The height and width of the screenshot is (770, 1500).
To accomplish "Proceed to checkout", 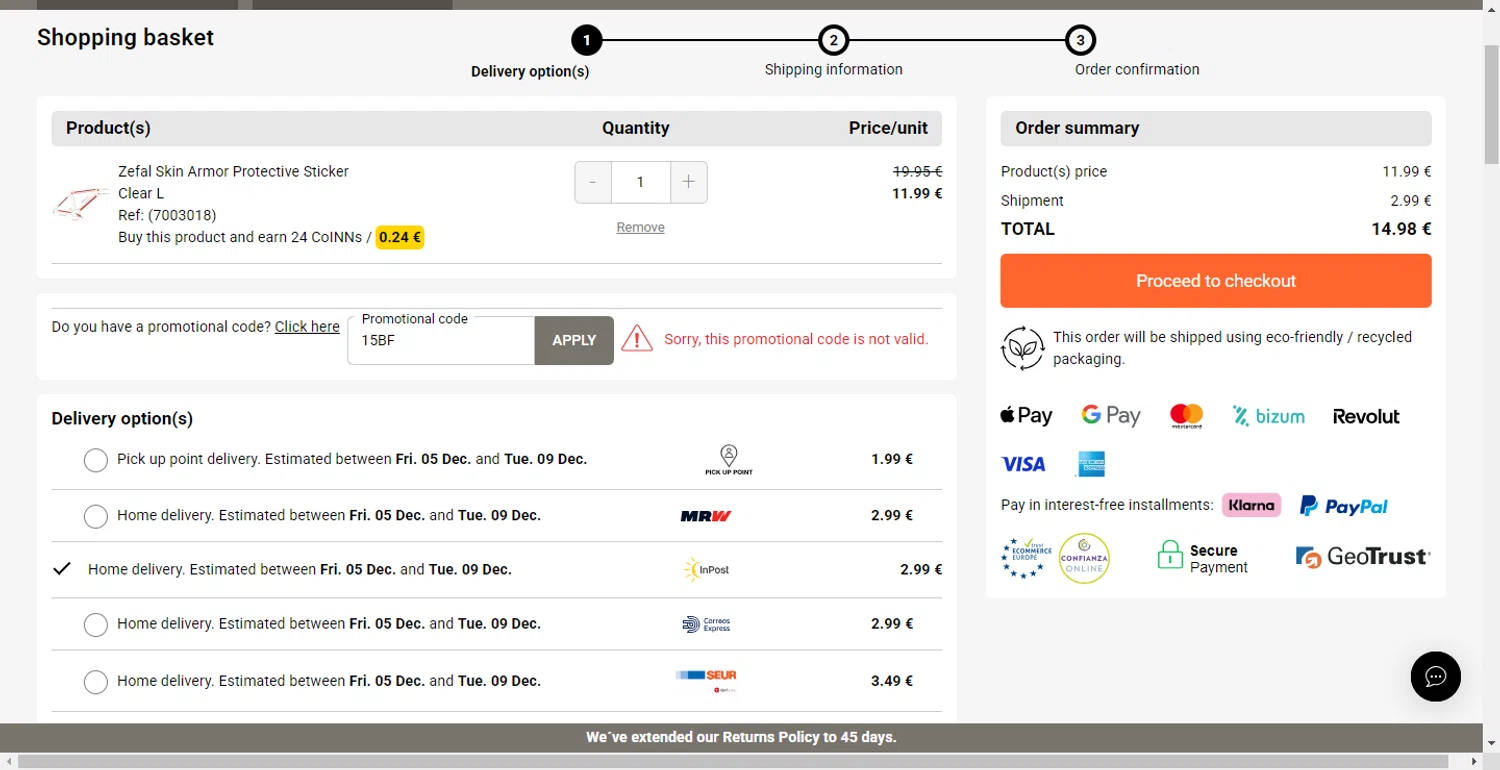I will pos(1216,281).
